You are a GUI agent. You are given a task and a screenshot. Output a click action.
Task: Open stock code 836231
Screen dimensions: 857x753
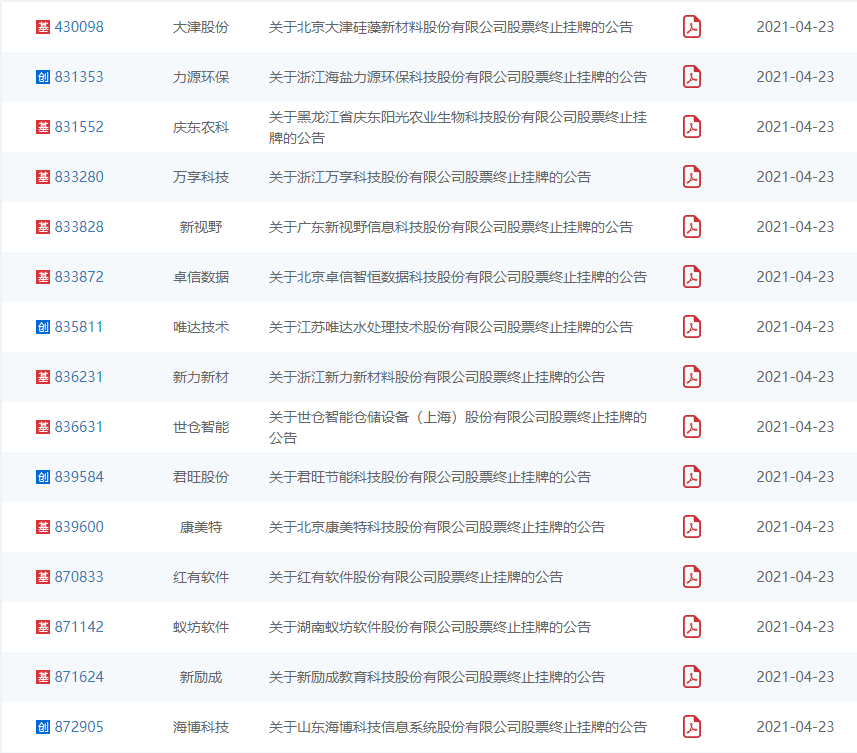click(79, 377)
